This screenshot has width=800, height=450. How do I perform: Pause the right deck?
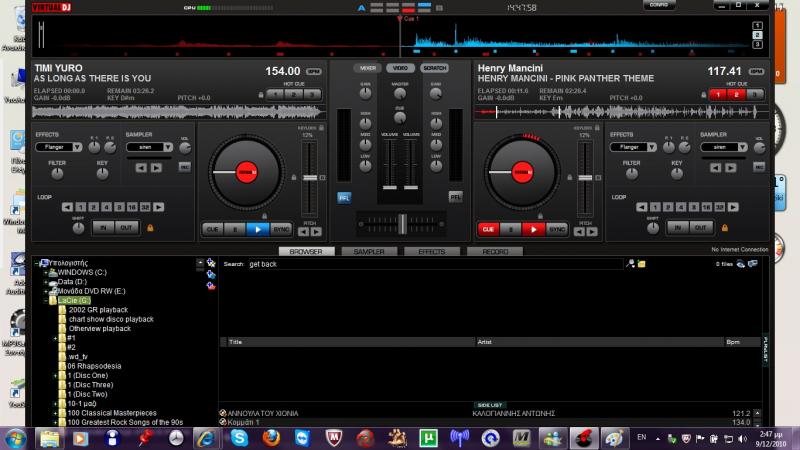pyautogui.click(x=511, y=230)
